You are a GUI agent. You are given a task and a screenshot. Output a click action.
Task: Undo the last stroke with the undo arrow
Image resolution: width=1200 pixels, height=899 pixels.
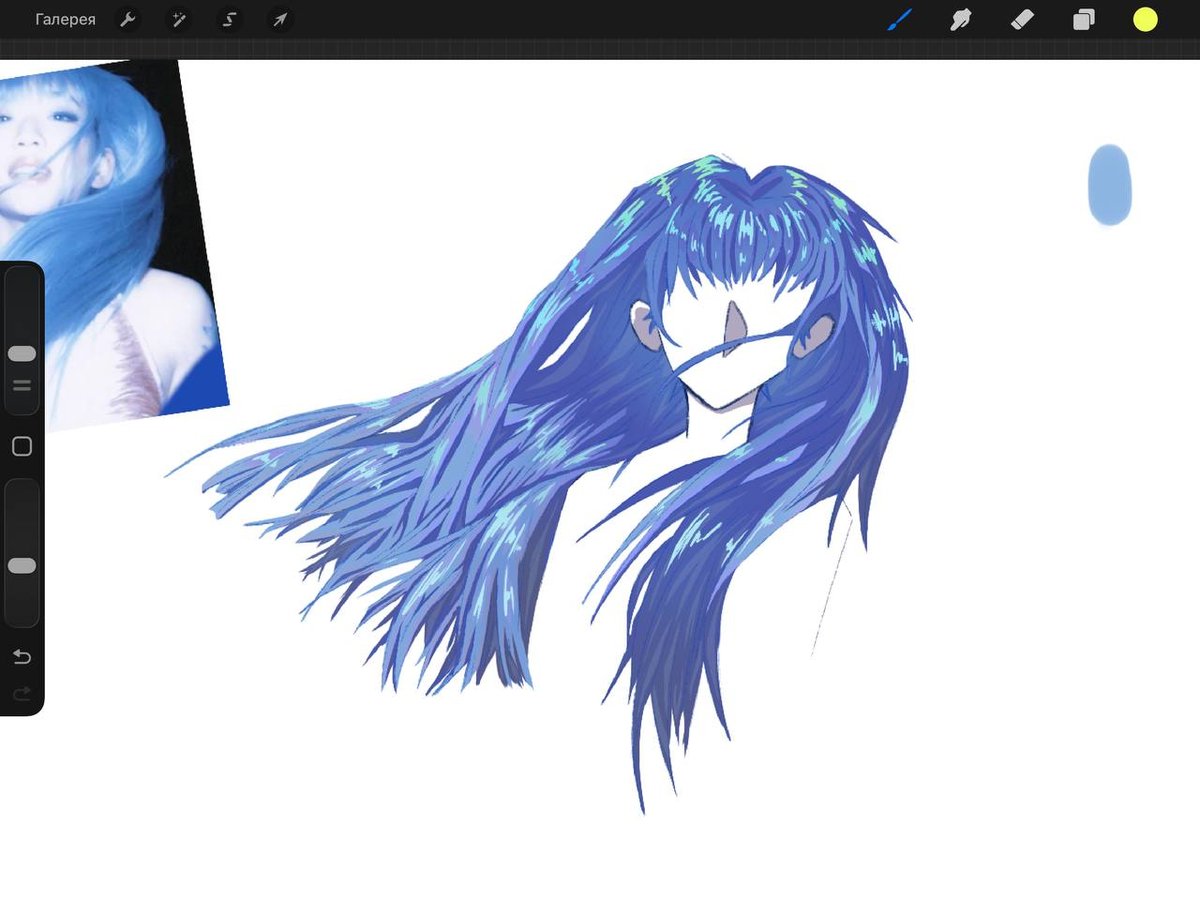[22, 656]
